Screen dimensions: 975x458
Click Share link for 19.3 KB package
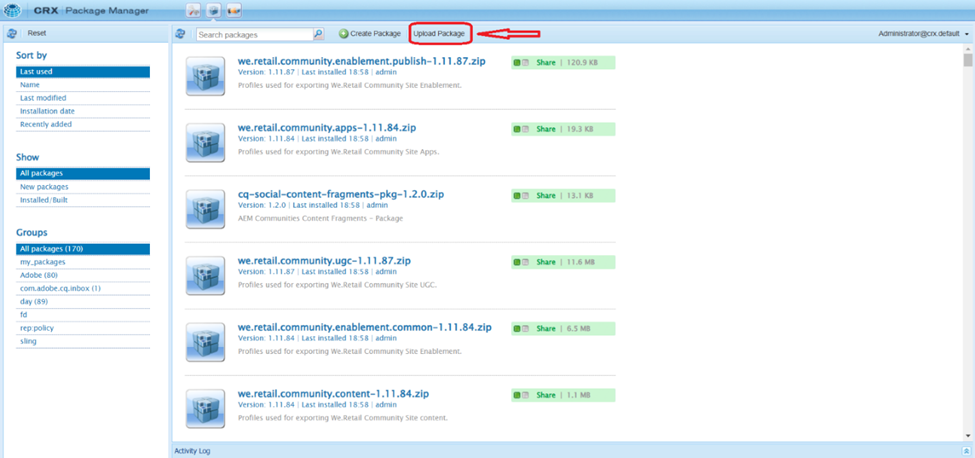545,129
